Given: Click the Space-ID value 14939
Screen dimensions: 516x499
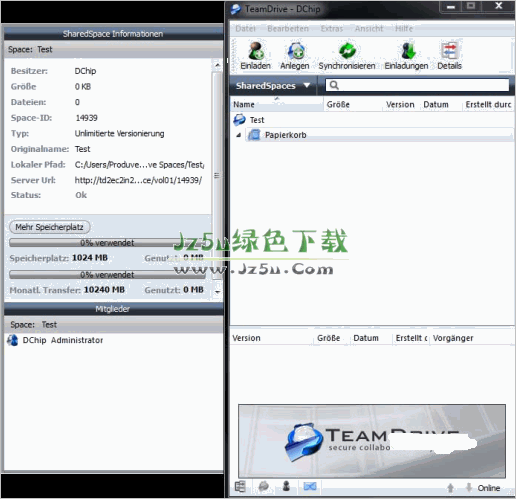Looking at the screenshot, I should (86, 118).
